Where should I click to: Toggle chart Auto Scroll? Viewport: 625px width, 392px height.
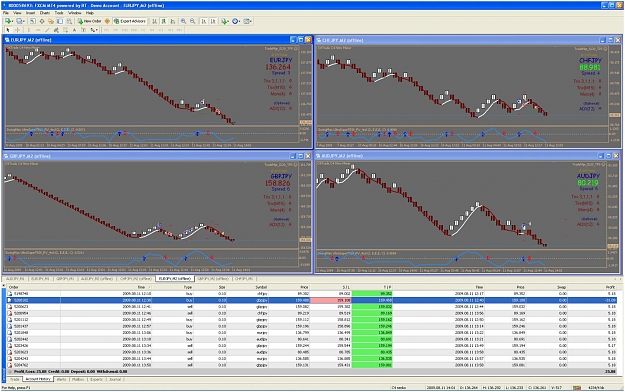click(x=204, y=21)
